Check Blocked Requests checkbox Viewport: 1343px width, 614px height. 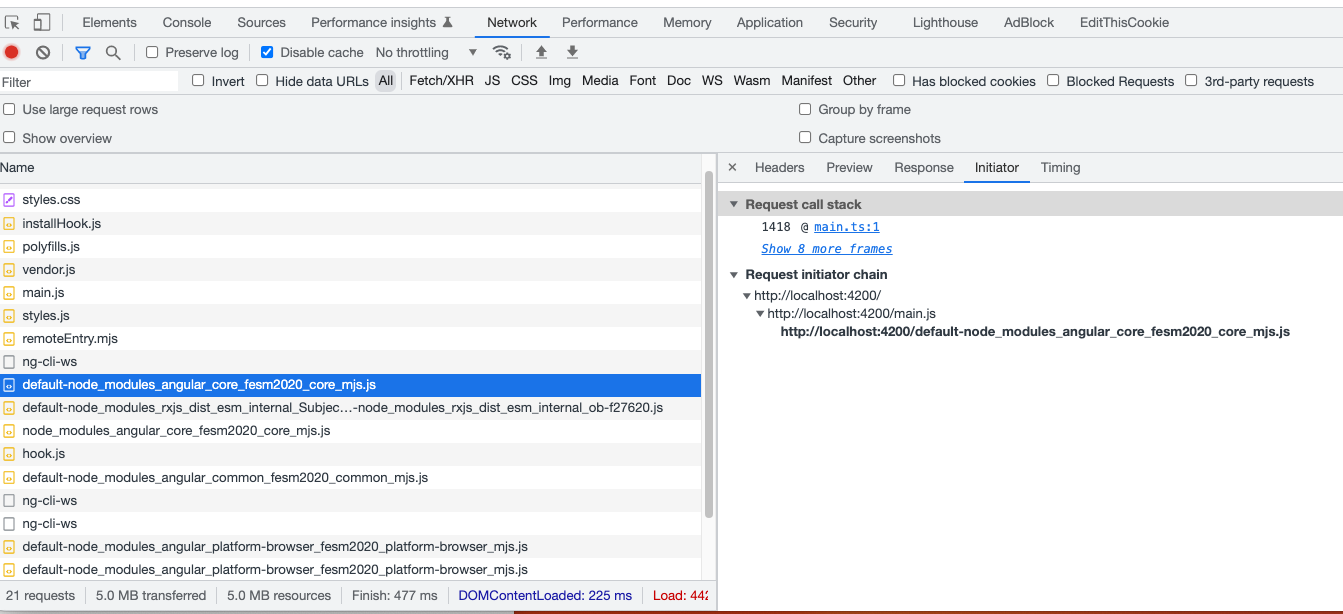1053,81
